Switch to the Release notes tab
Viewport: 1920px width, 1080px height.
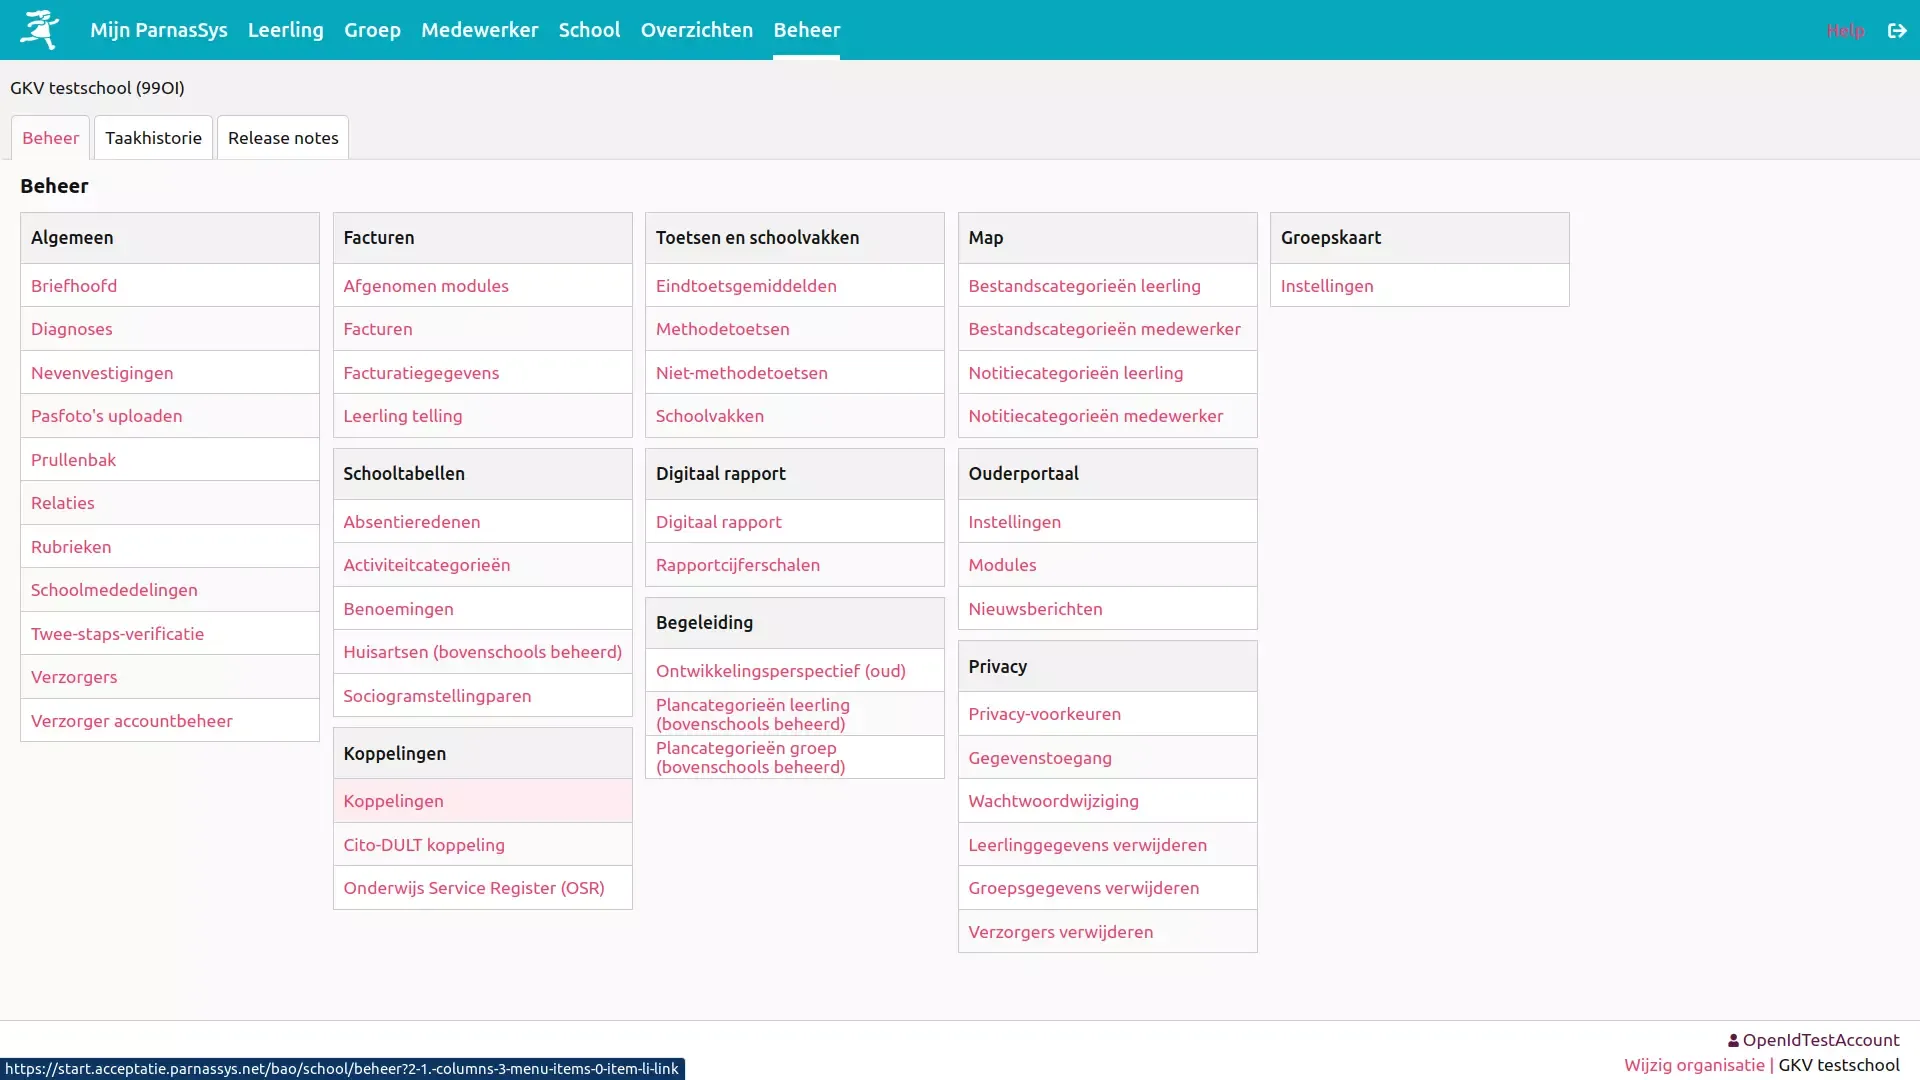coord(283,138)
